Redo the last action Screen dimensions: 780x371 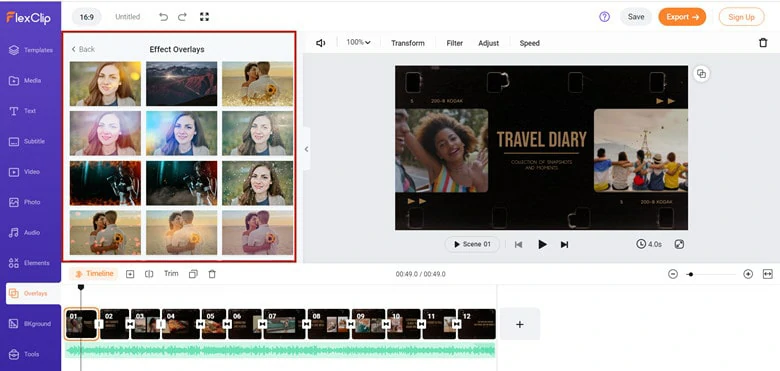click(x=182, y=17)
